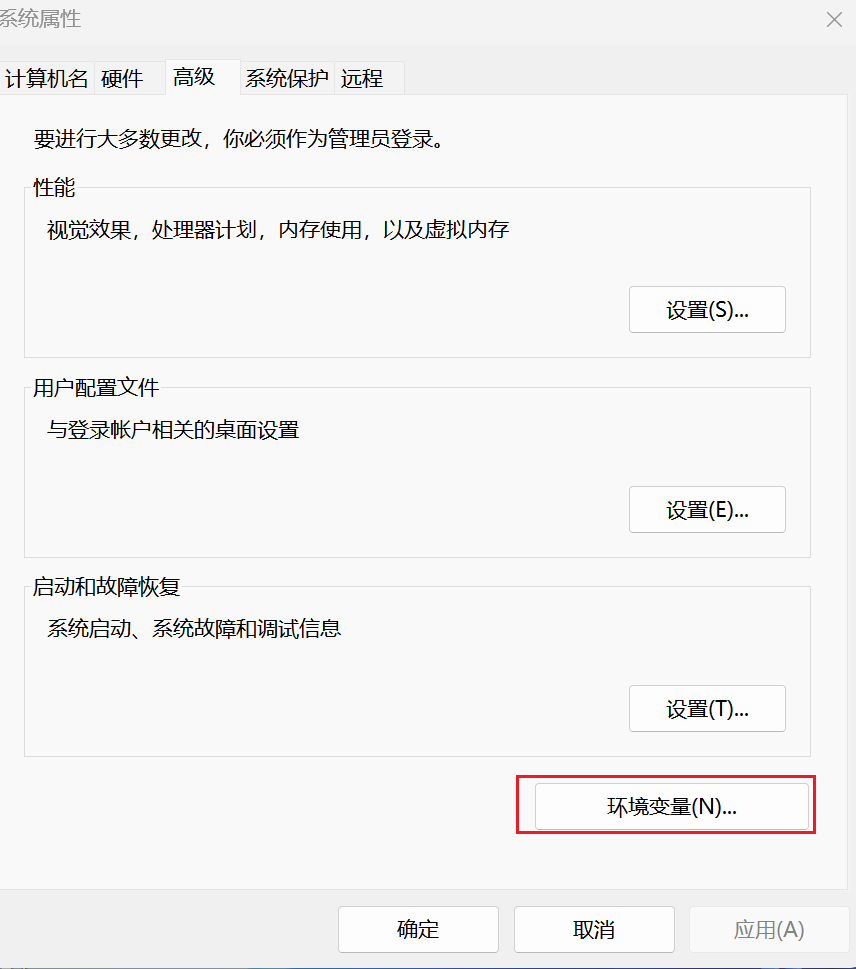The image size is (856, 969).
Task: Click text 与登录帐户相关的桌面设置
Action: (173, 430)
